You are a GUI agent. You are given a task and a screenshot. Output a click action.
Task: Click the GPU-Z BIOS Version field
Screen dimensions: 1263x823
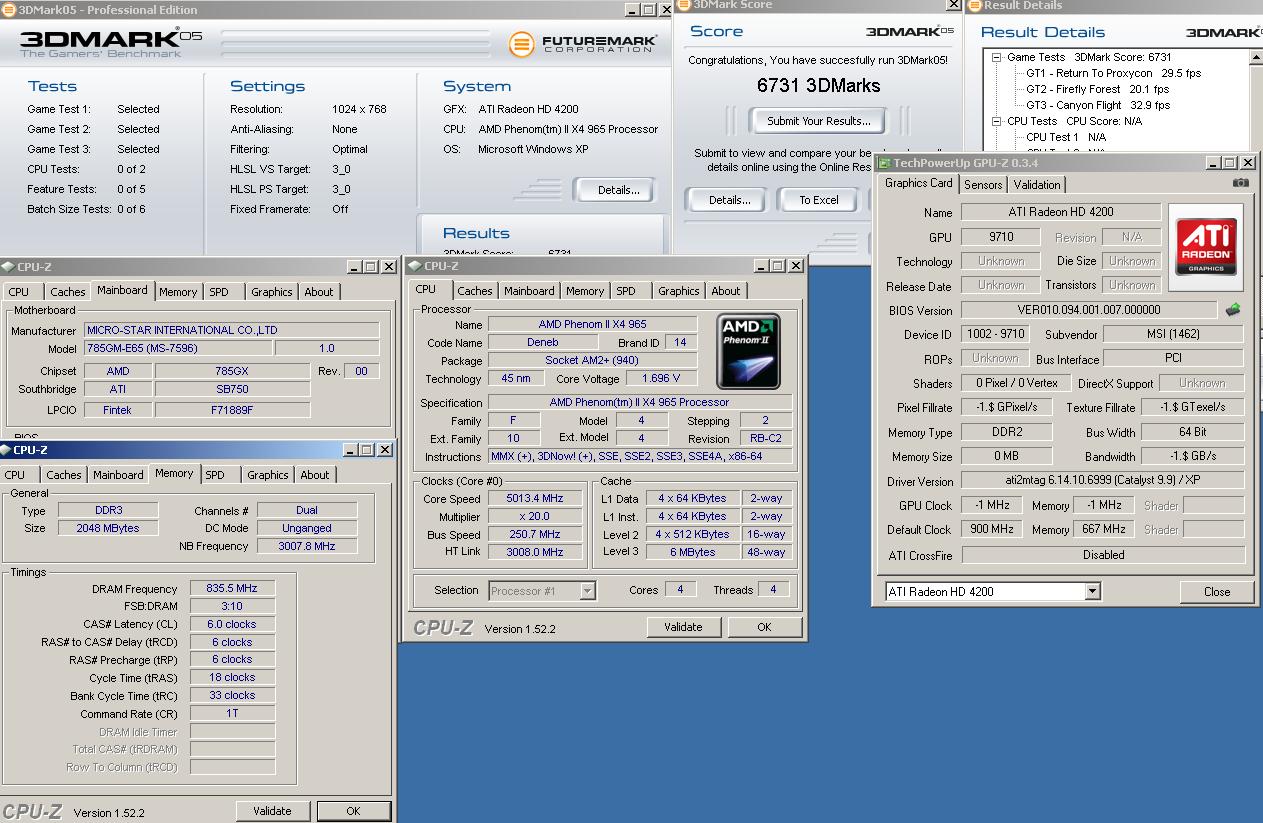click(x=1089, y=310)
